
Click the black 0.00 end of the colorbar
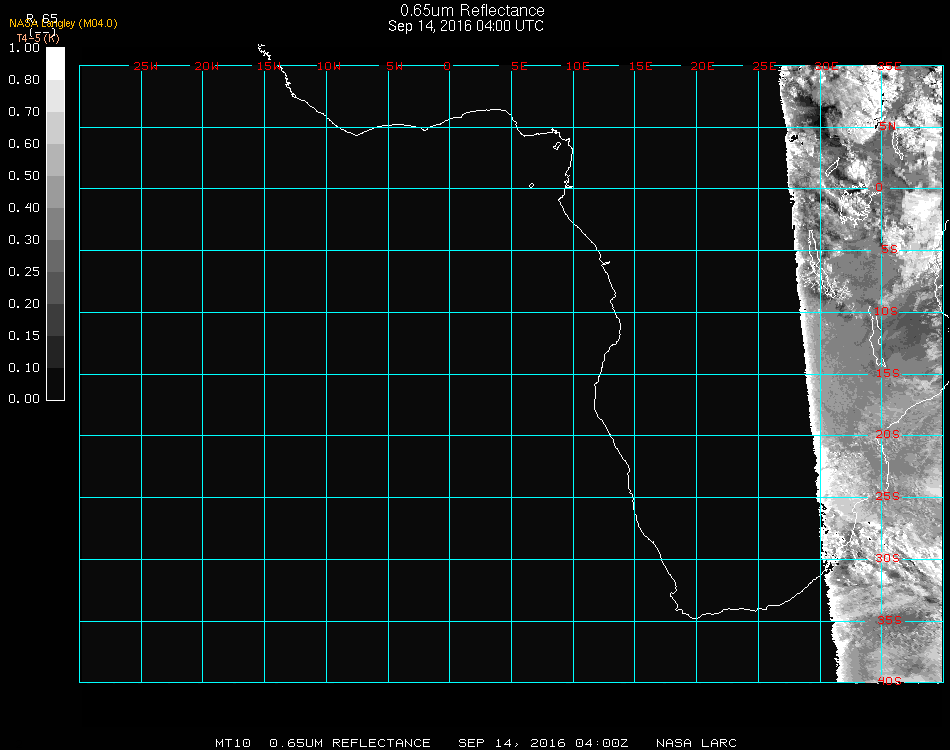coord(55,390)
